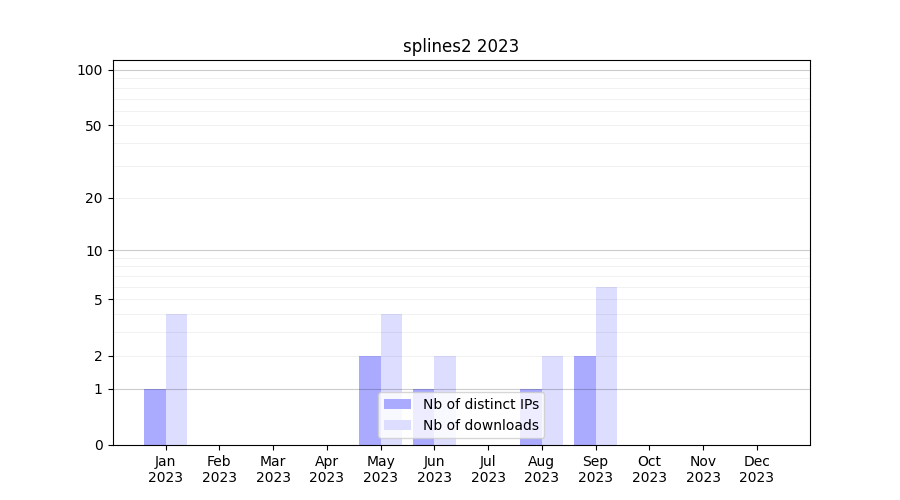This screenshot has width=900, height=500.
Task: Select the "Nb of distinct IPs" legend label
Action: pyautogui.click(x=480, y=404)
